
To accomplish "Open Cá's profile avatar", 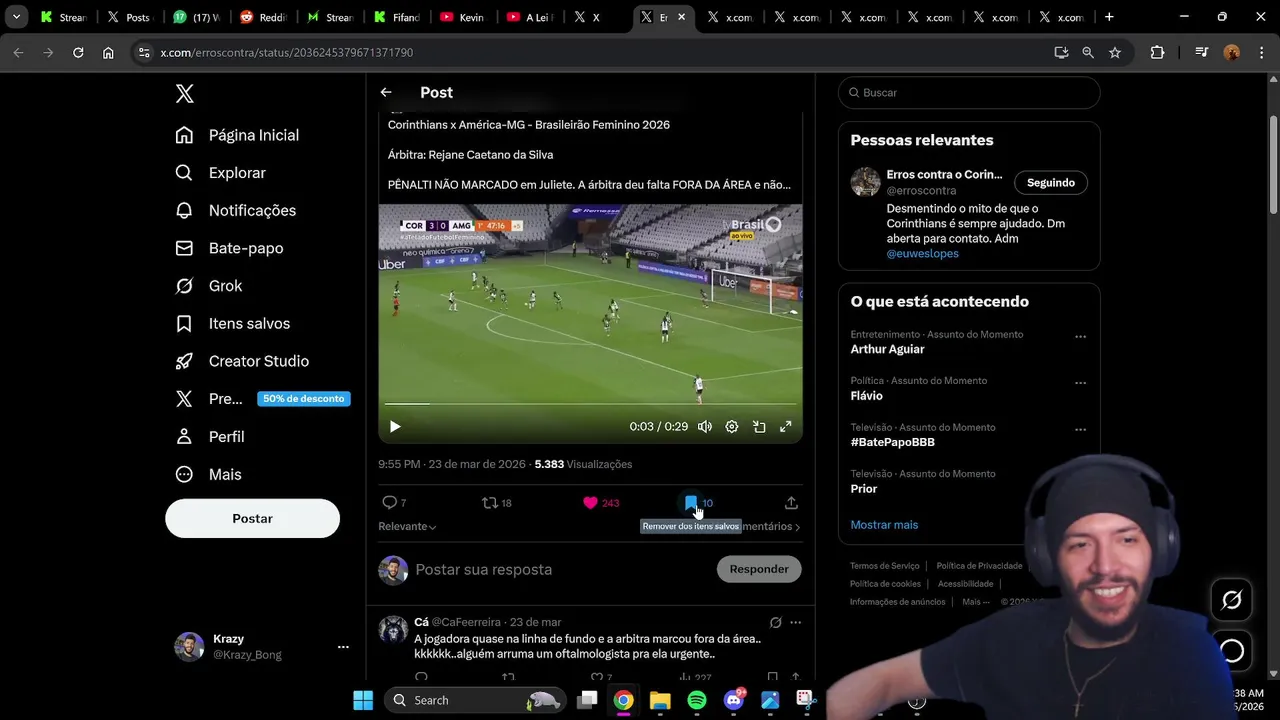I will [393, 630].
